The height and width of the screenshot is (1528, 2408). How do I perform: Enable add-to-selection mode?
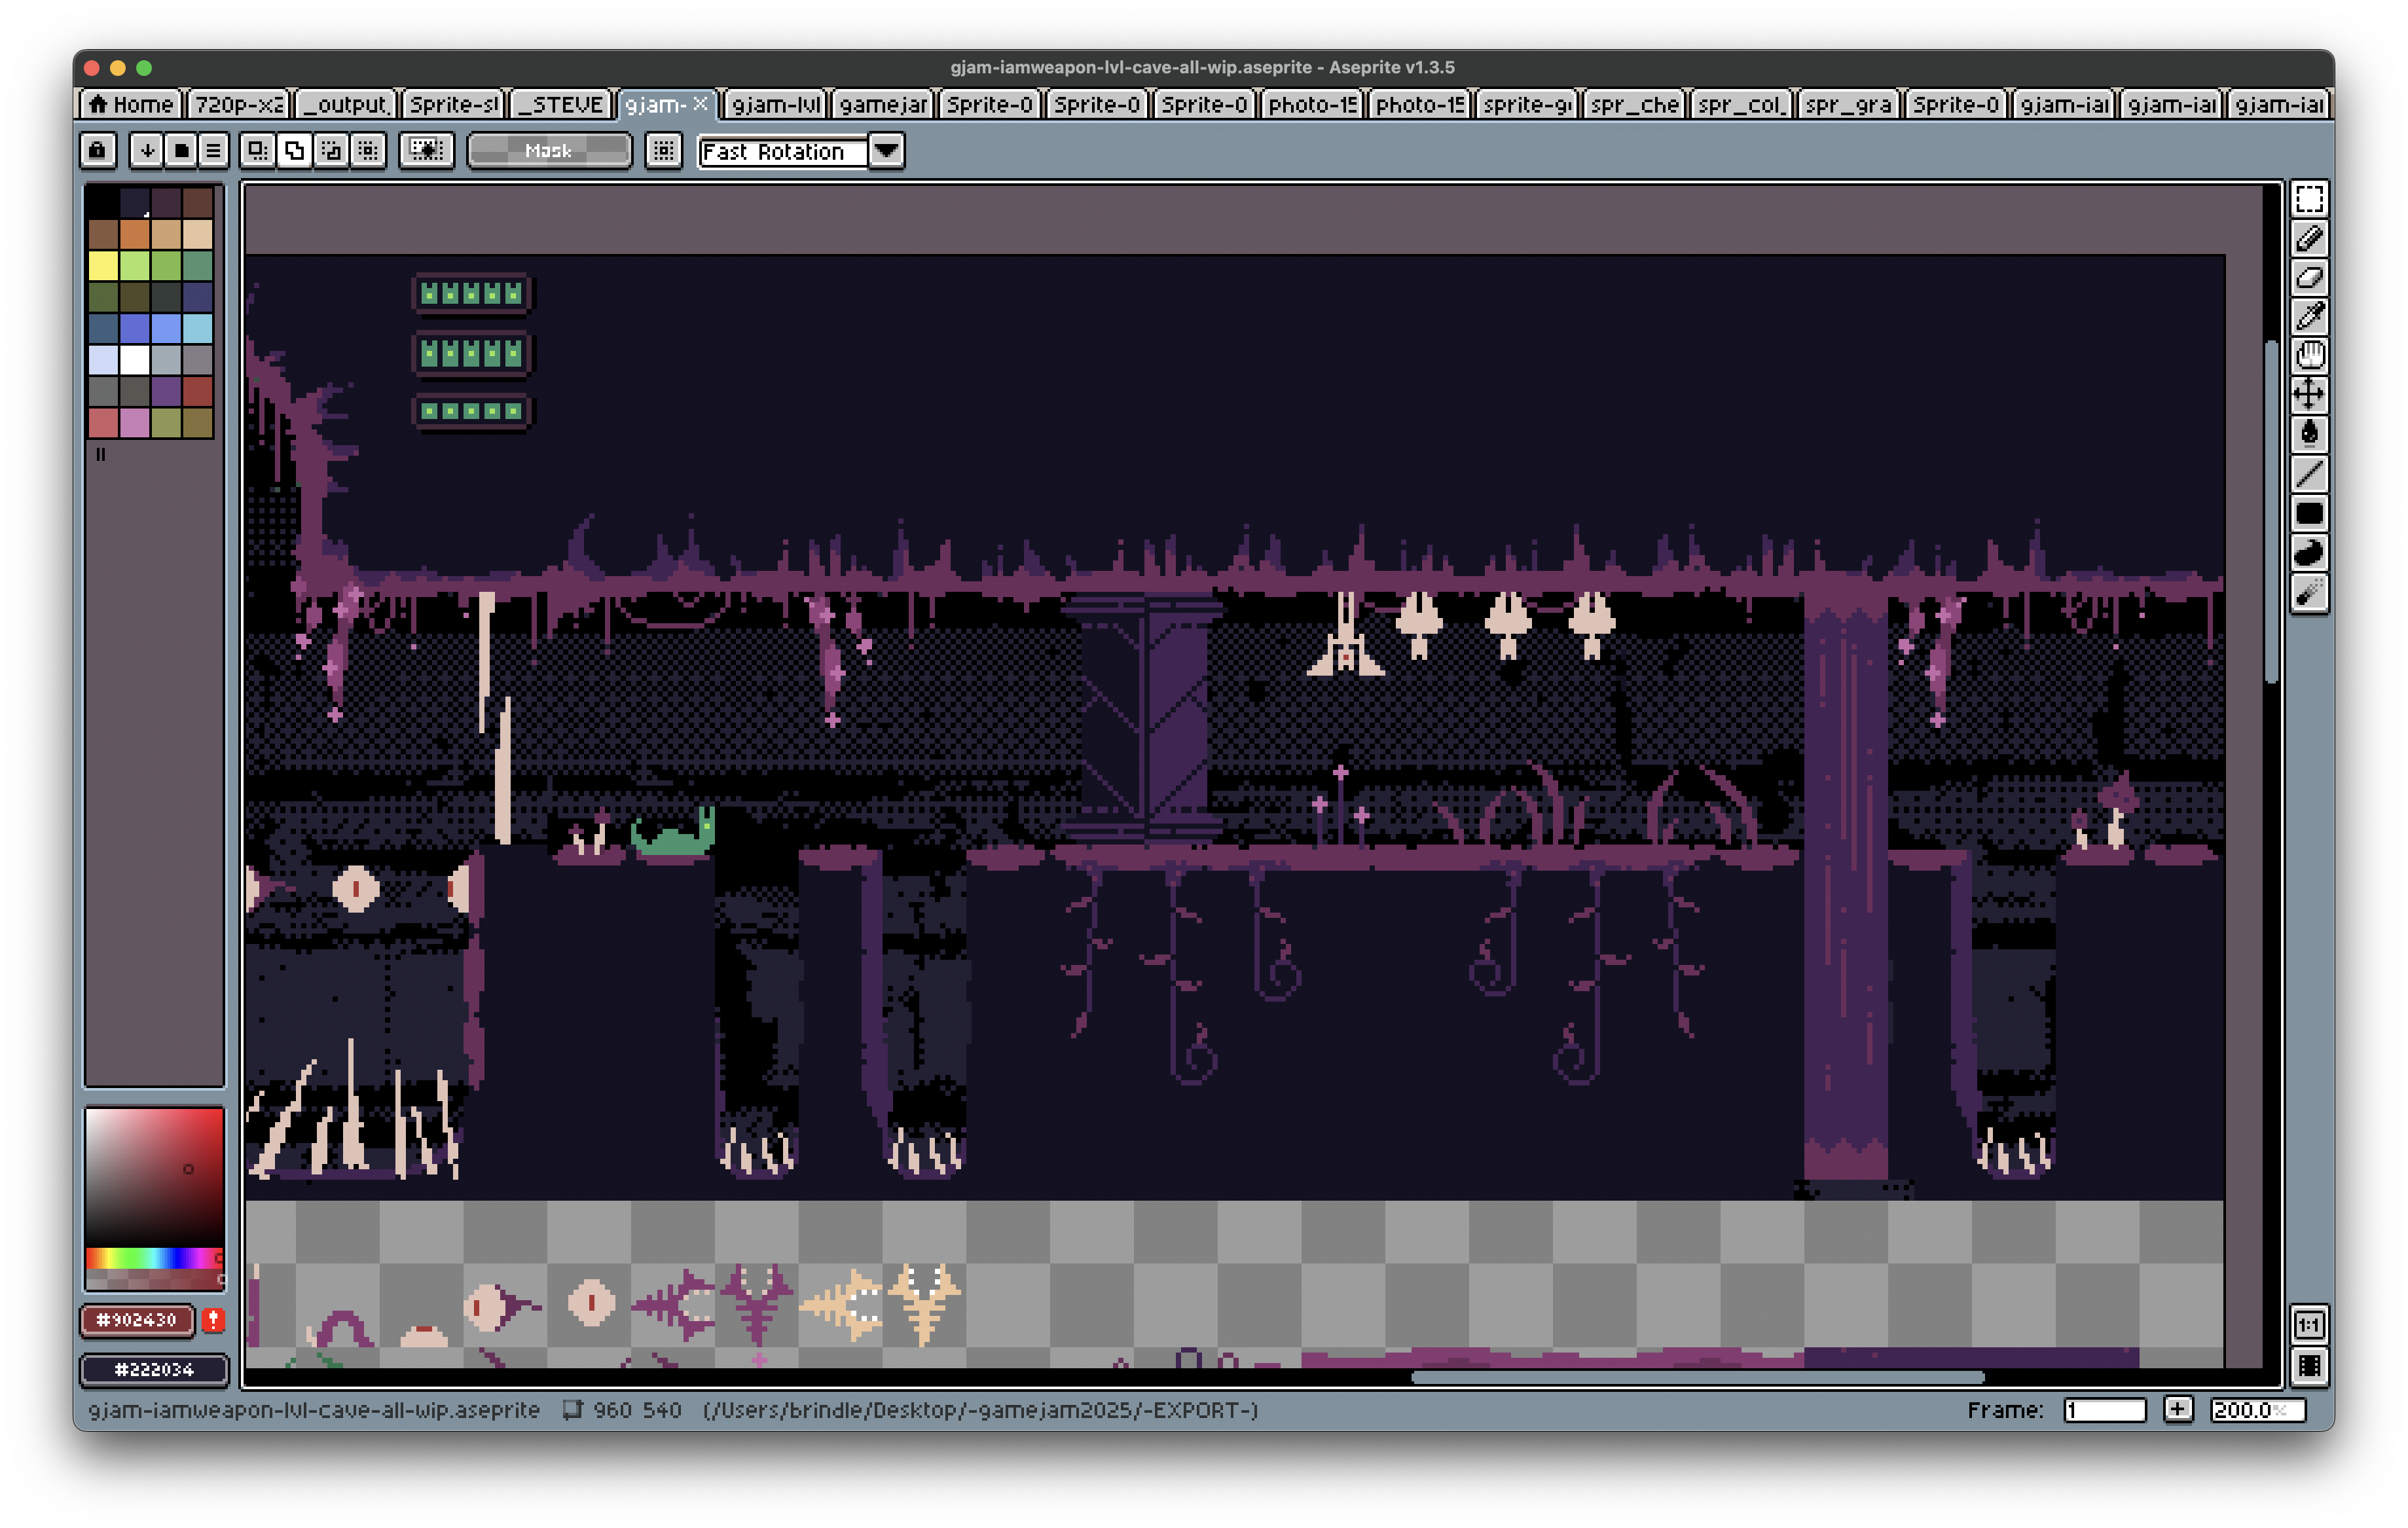[x=294, y=151]
